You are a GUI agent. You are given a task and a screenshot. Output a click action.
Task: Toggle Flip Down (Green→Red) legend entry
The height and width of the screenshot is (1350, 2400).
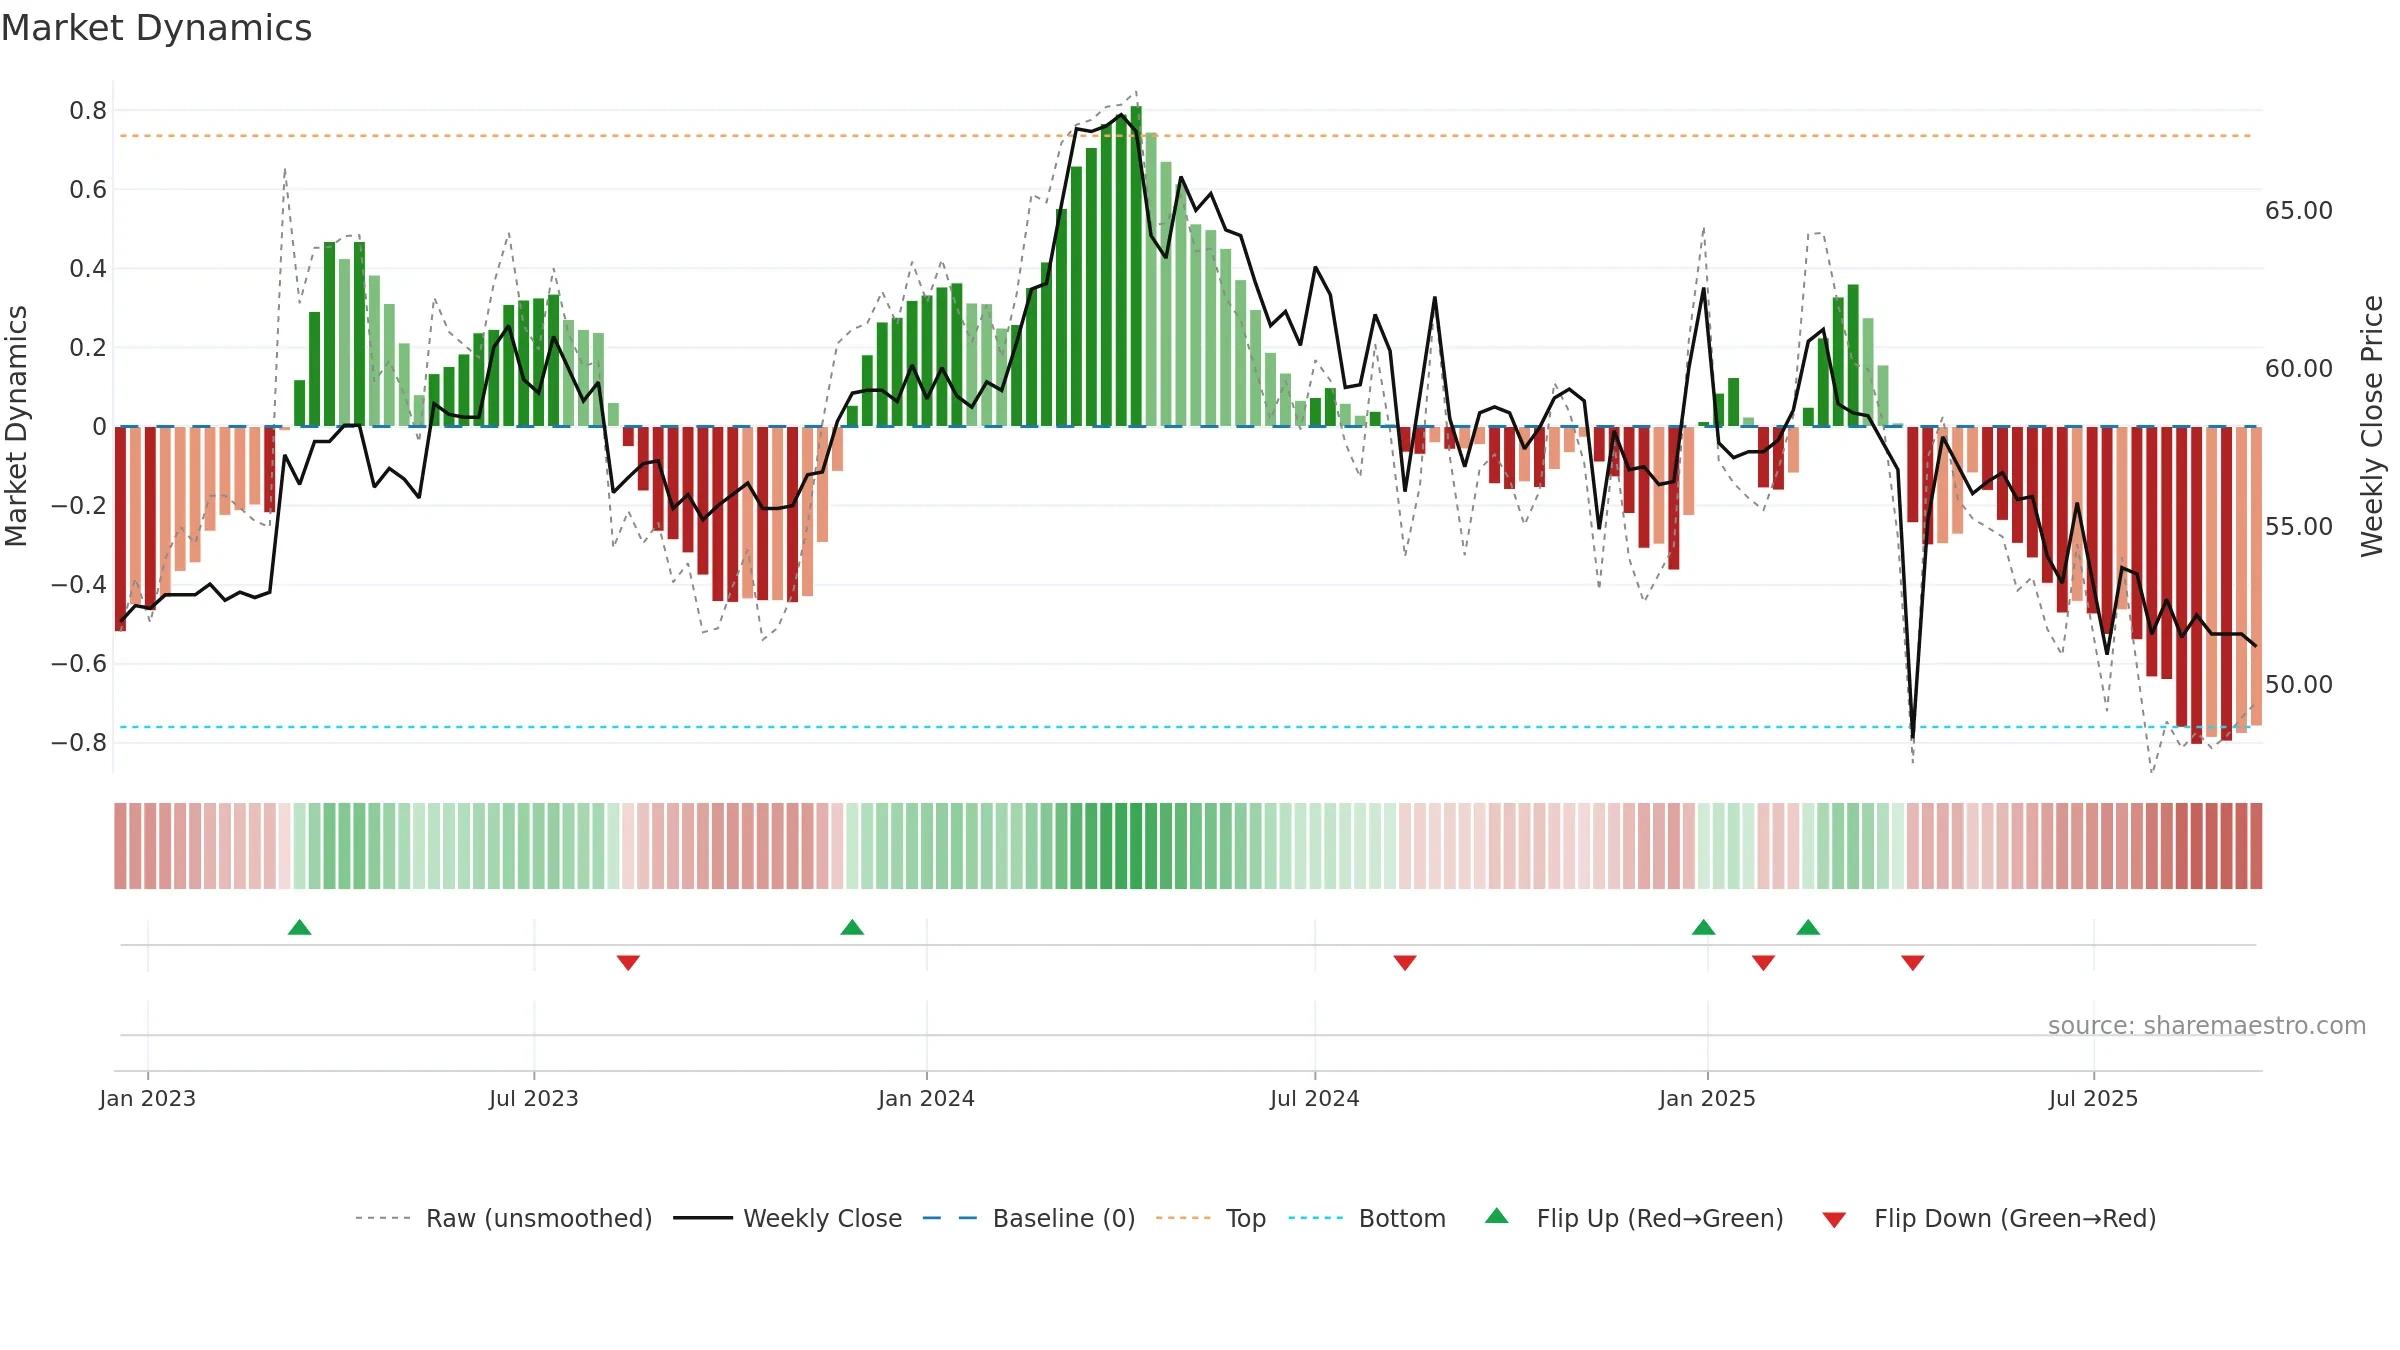1989,1218
